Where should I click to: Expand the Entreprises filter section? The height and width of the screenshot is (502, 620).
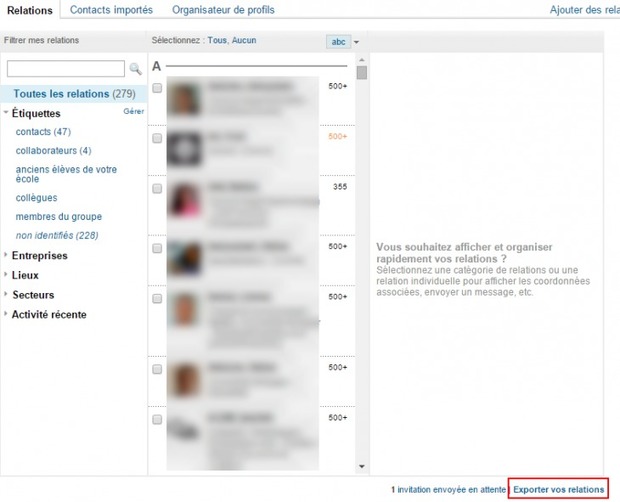pyautogui.click(x=39, y=256)
